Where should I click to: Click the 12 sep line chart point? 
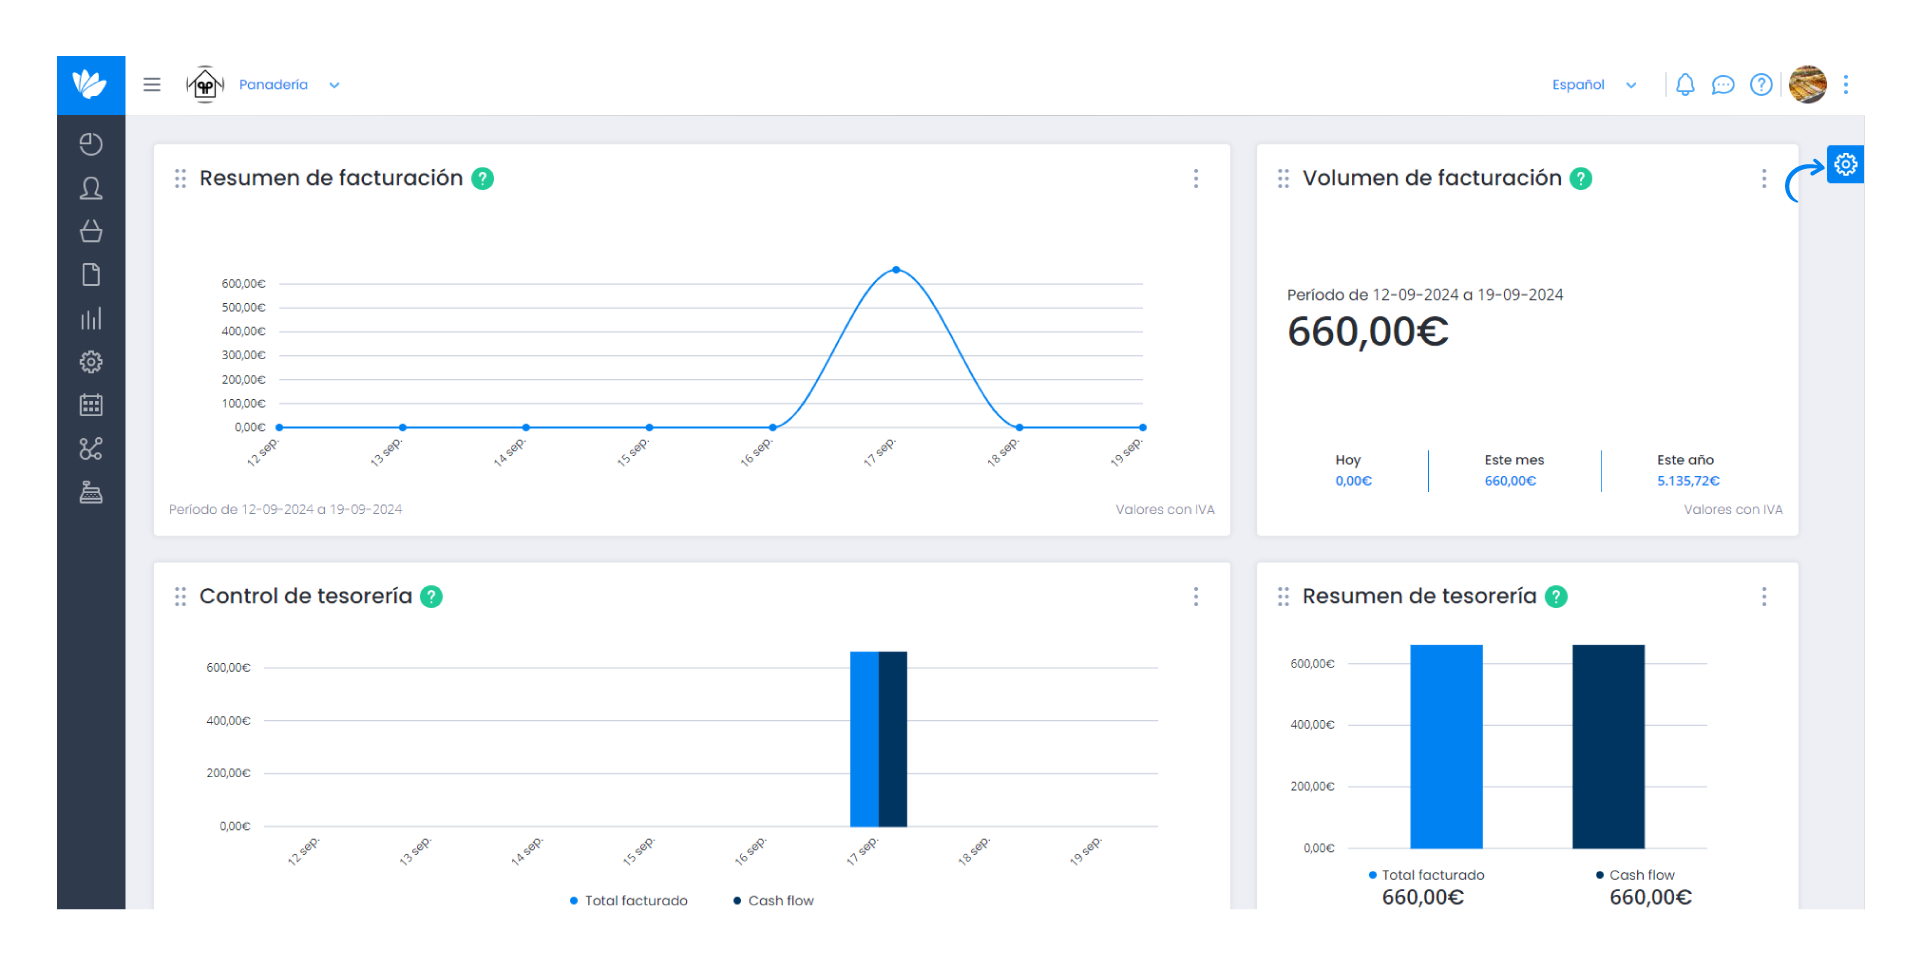(279, 427)
